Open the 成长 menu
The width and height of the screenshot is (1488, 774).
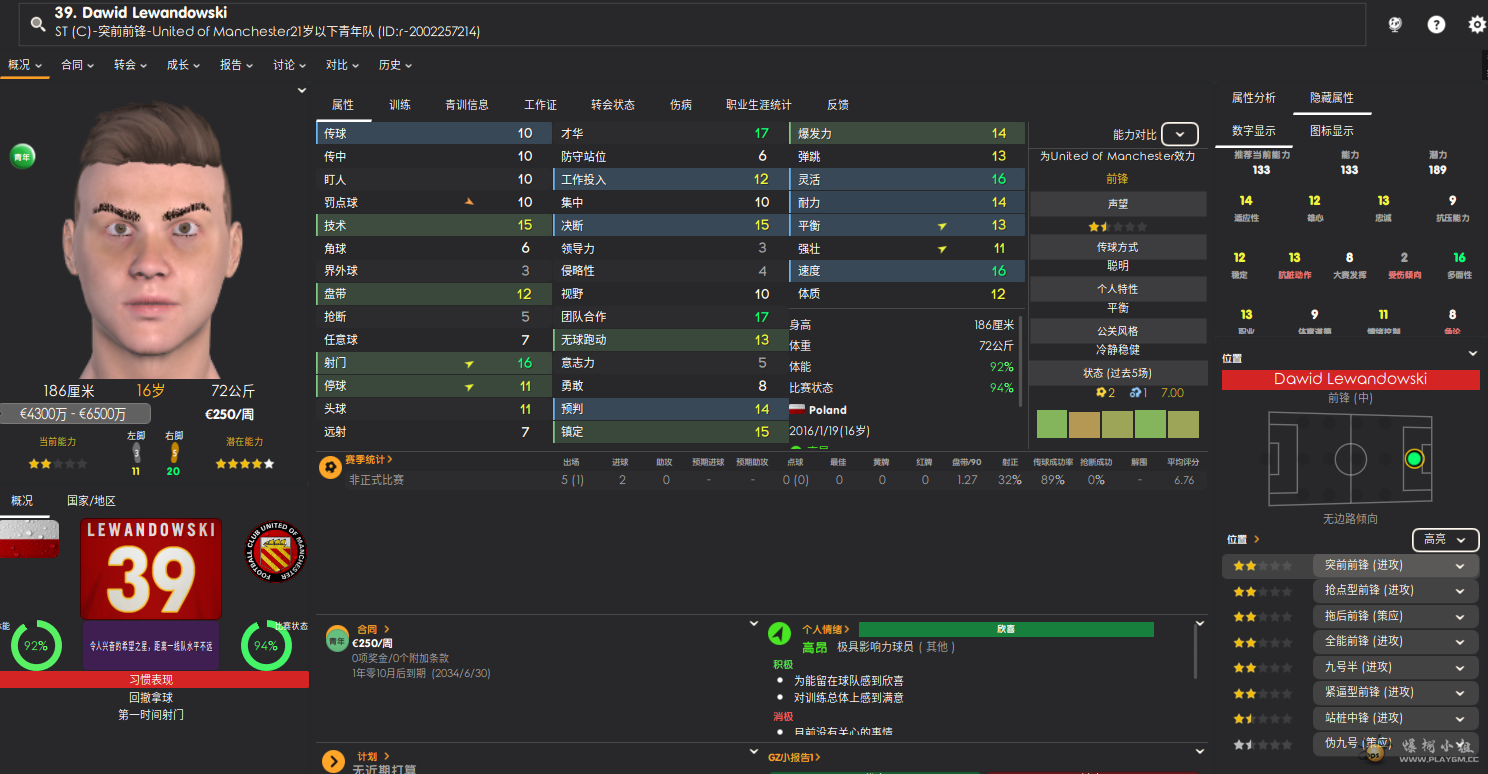184,65
